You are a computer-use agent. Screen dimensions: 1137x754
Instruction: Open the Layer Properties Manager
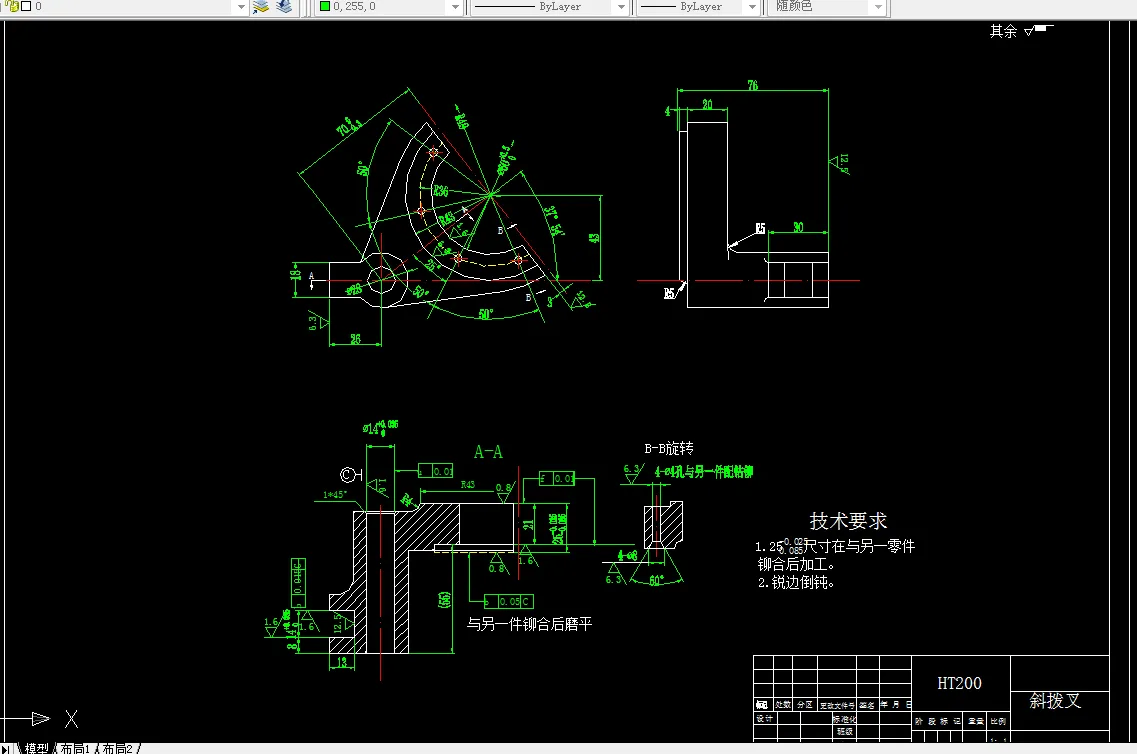tap(5, 7)
